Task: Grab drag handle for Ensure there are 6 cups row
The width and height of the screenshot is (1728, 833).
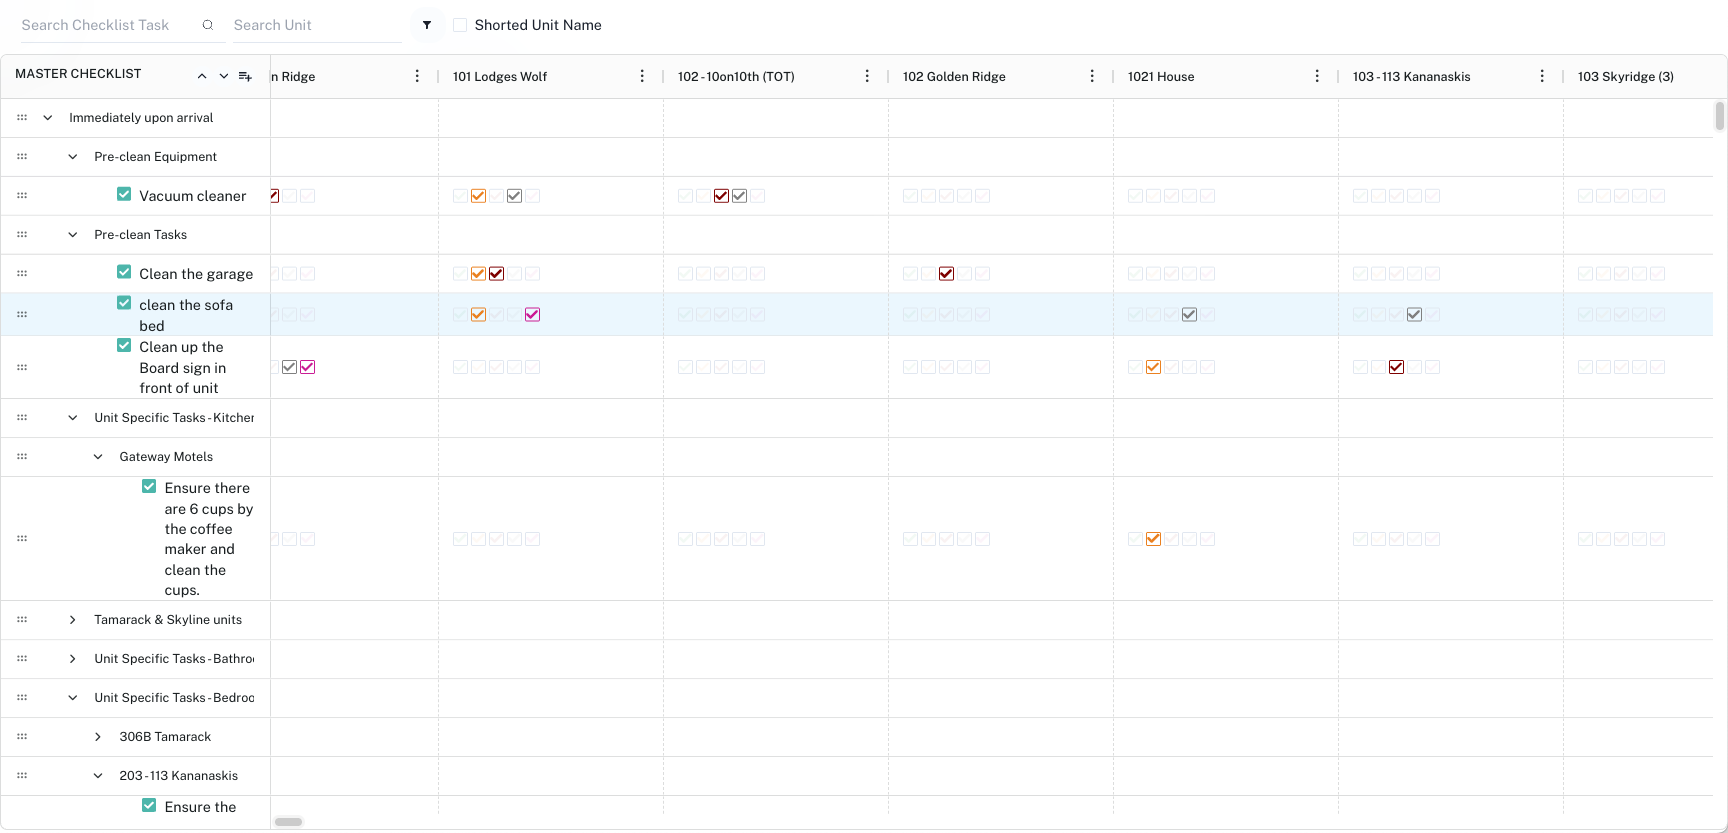Action: [22, 539]
